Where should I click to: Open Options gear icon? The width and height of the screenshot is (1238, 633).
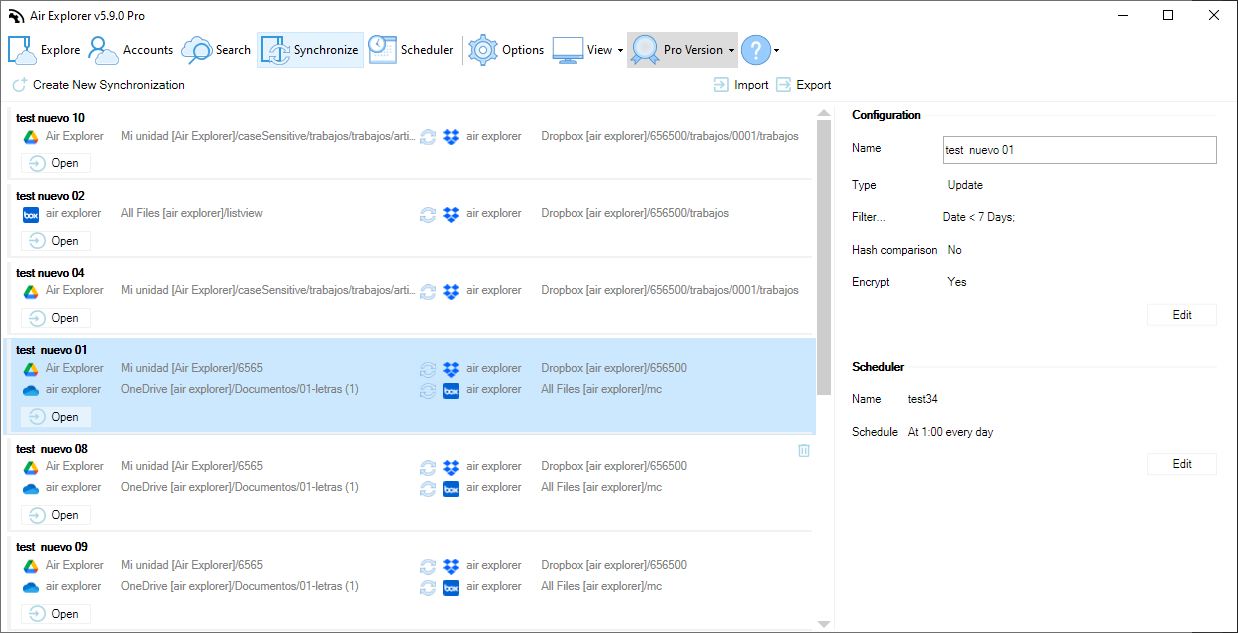point(483,50)
